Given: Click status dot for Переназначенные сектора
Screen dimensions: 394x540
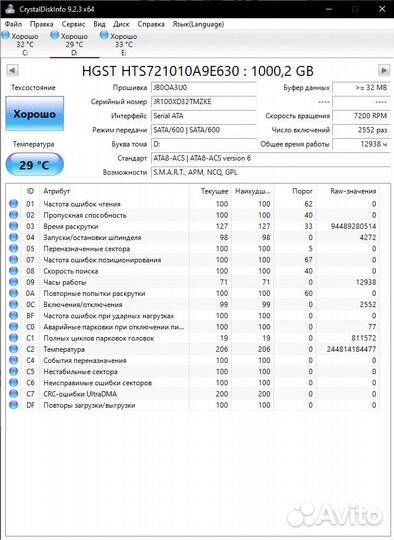Looking at the screenshot, I should pyautogui.click(x=13, y=249).
